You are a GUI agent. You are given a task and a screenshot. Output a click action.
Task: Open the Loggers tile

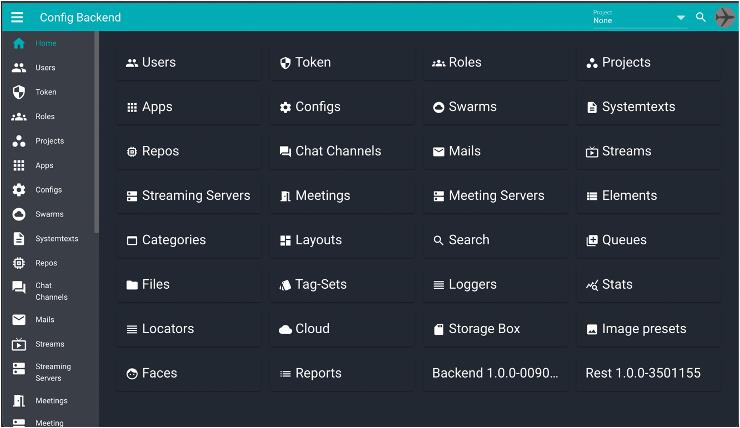[495, 284]
